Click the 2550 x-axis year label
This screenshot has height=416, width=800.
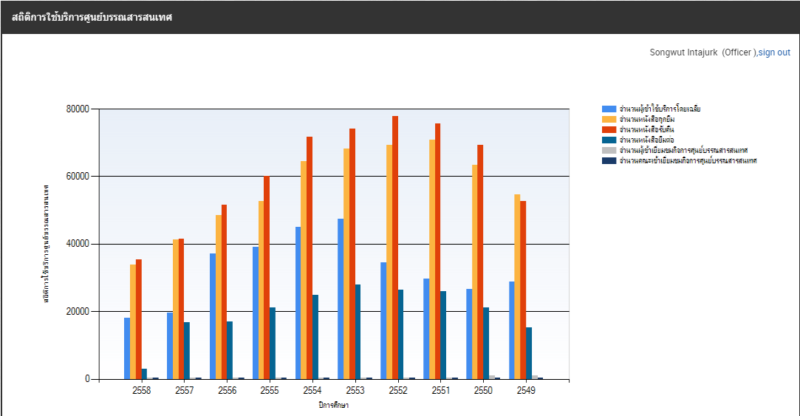coord(483,394)
